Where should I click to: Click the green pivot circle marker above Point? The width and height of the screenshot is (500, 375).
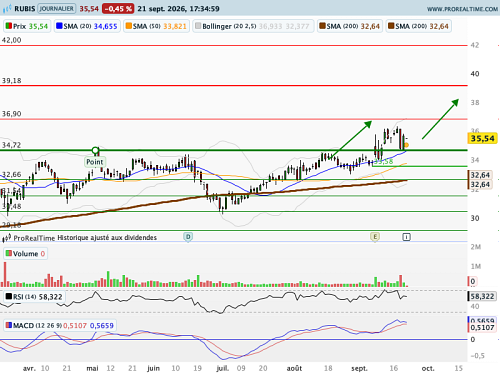click(95, 150)
